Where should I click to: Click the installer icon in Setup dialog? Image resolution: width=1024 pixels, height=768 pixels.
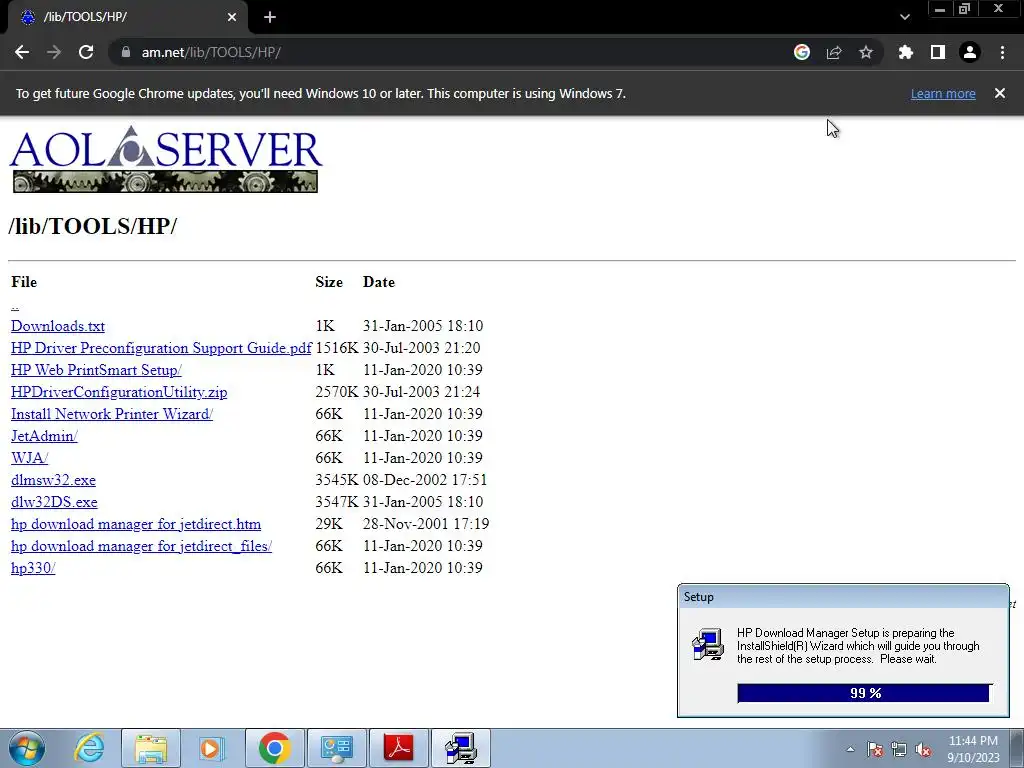click(708, 645)
